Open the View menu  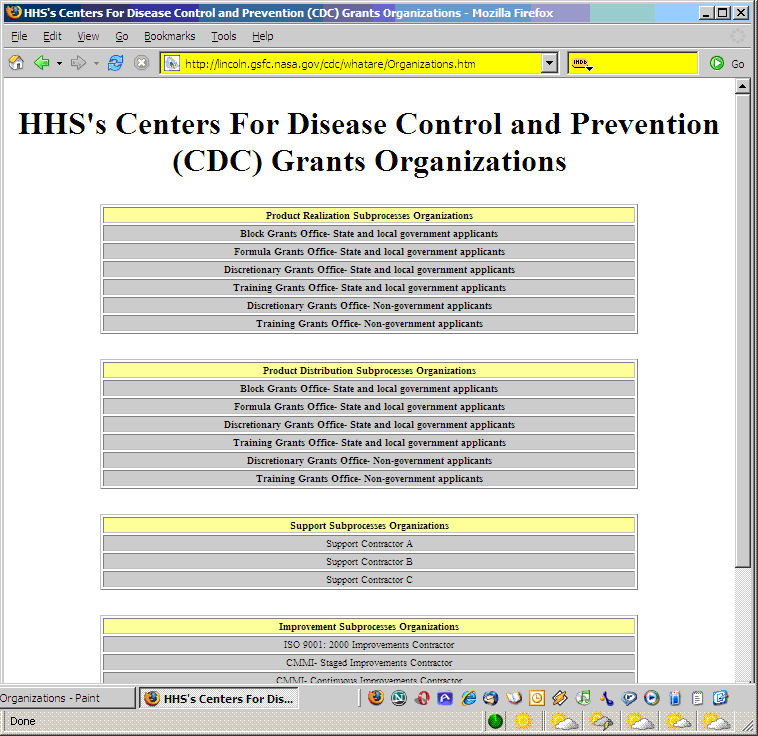[x=88, y=36]
